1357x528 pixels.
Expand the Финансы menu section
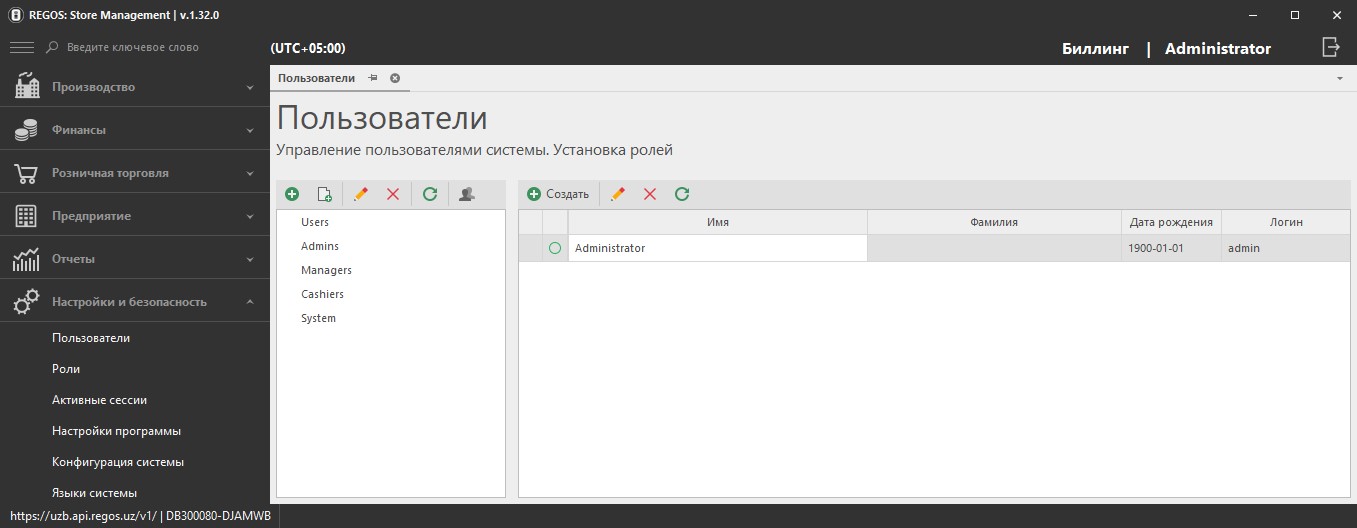point(135,130)
